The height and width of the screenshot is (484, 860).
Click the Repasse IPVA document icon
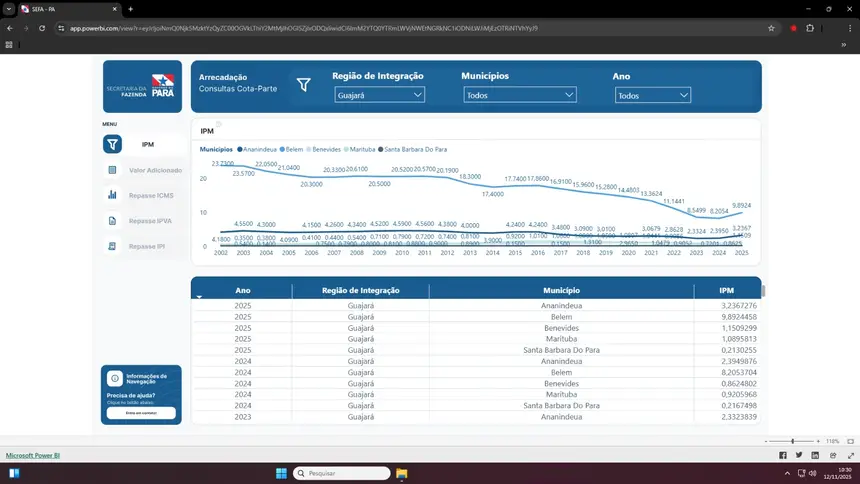pyautogui.click(x=113, y=220)
